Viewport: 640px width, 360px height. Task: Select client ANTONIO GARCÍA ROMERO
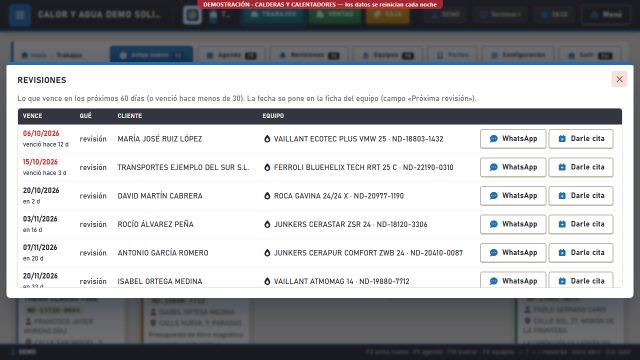coord(163,253)
